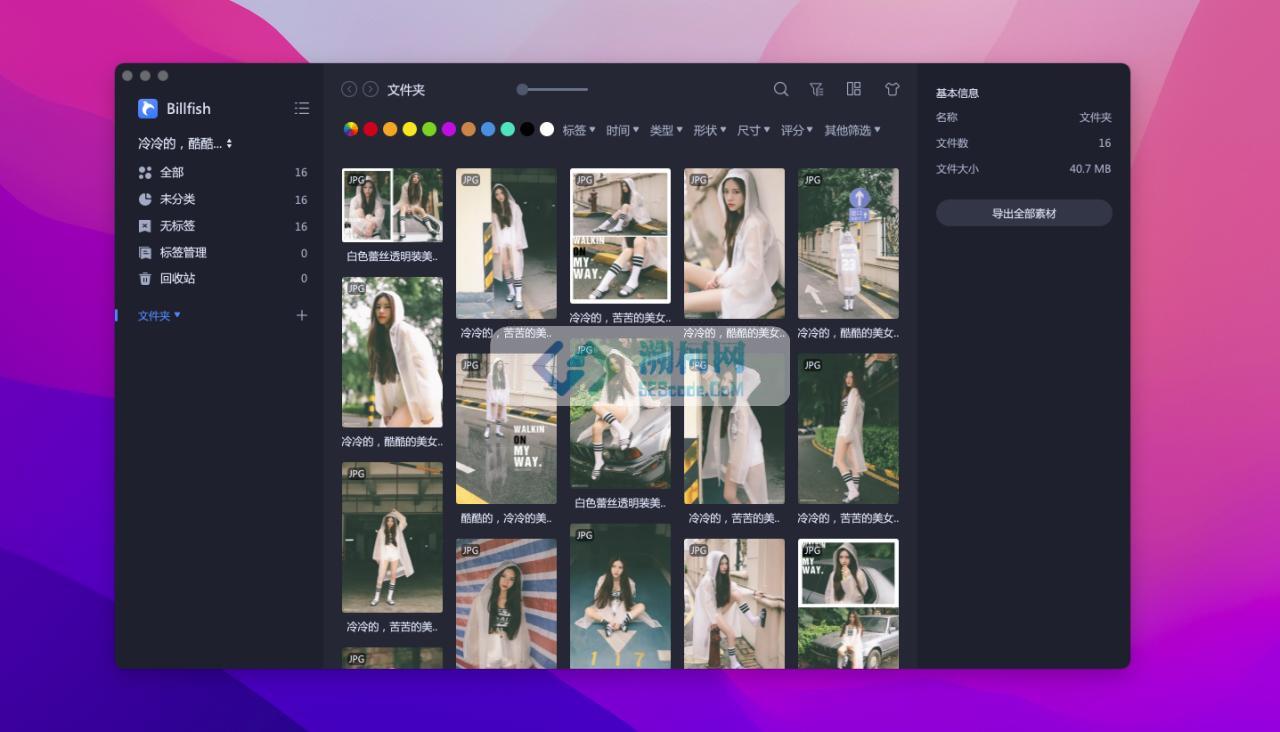Viewport: 1280px width, 732px height.
Task: Filter by the blue color swatch
Action: (488, 129)
